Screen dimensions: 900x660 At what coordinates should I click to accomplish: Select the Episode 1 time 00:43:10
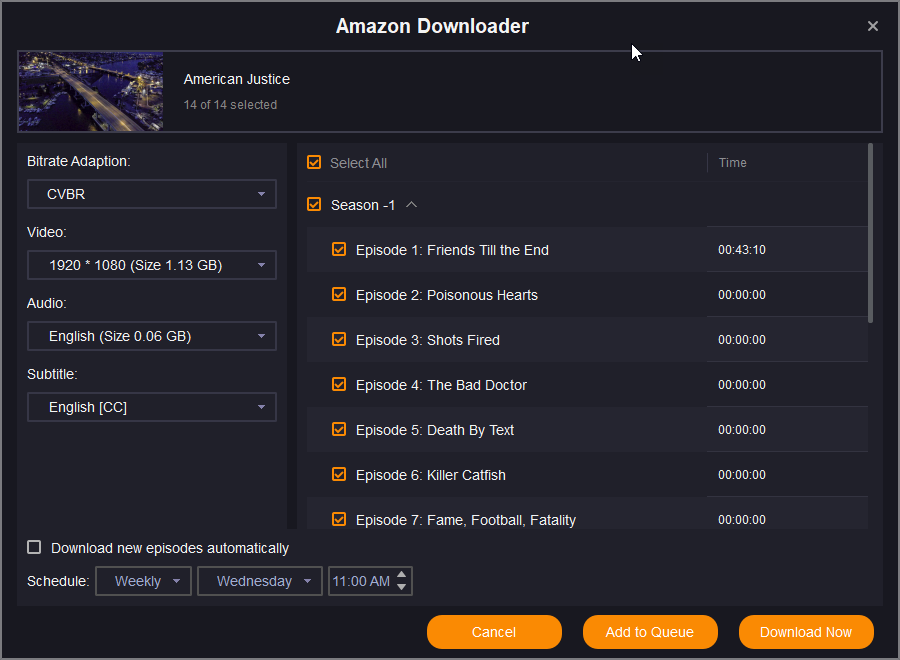click(742, 250)
